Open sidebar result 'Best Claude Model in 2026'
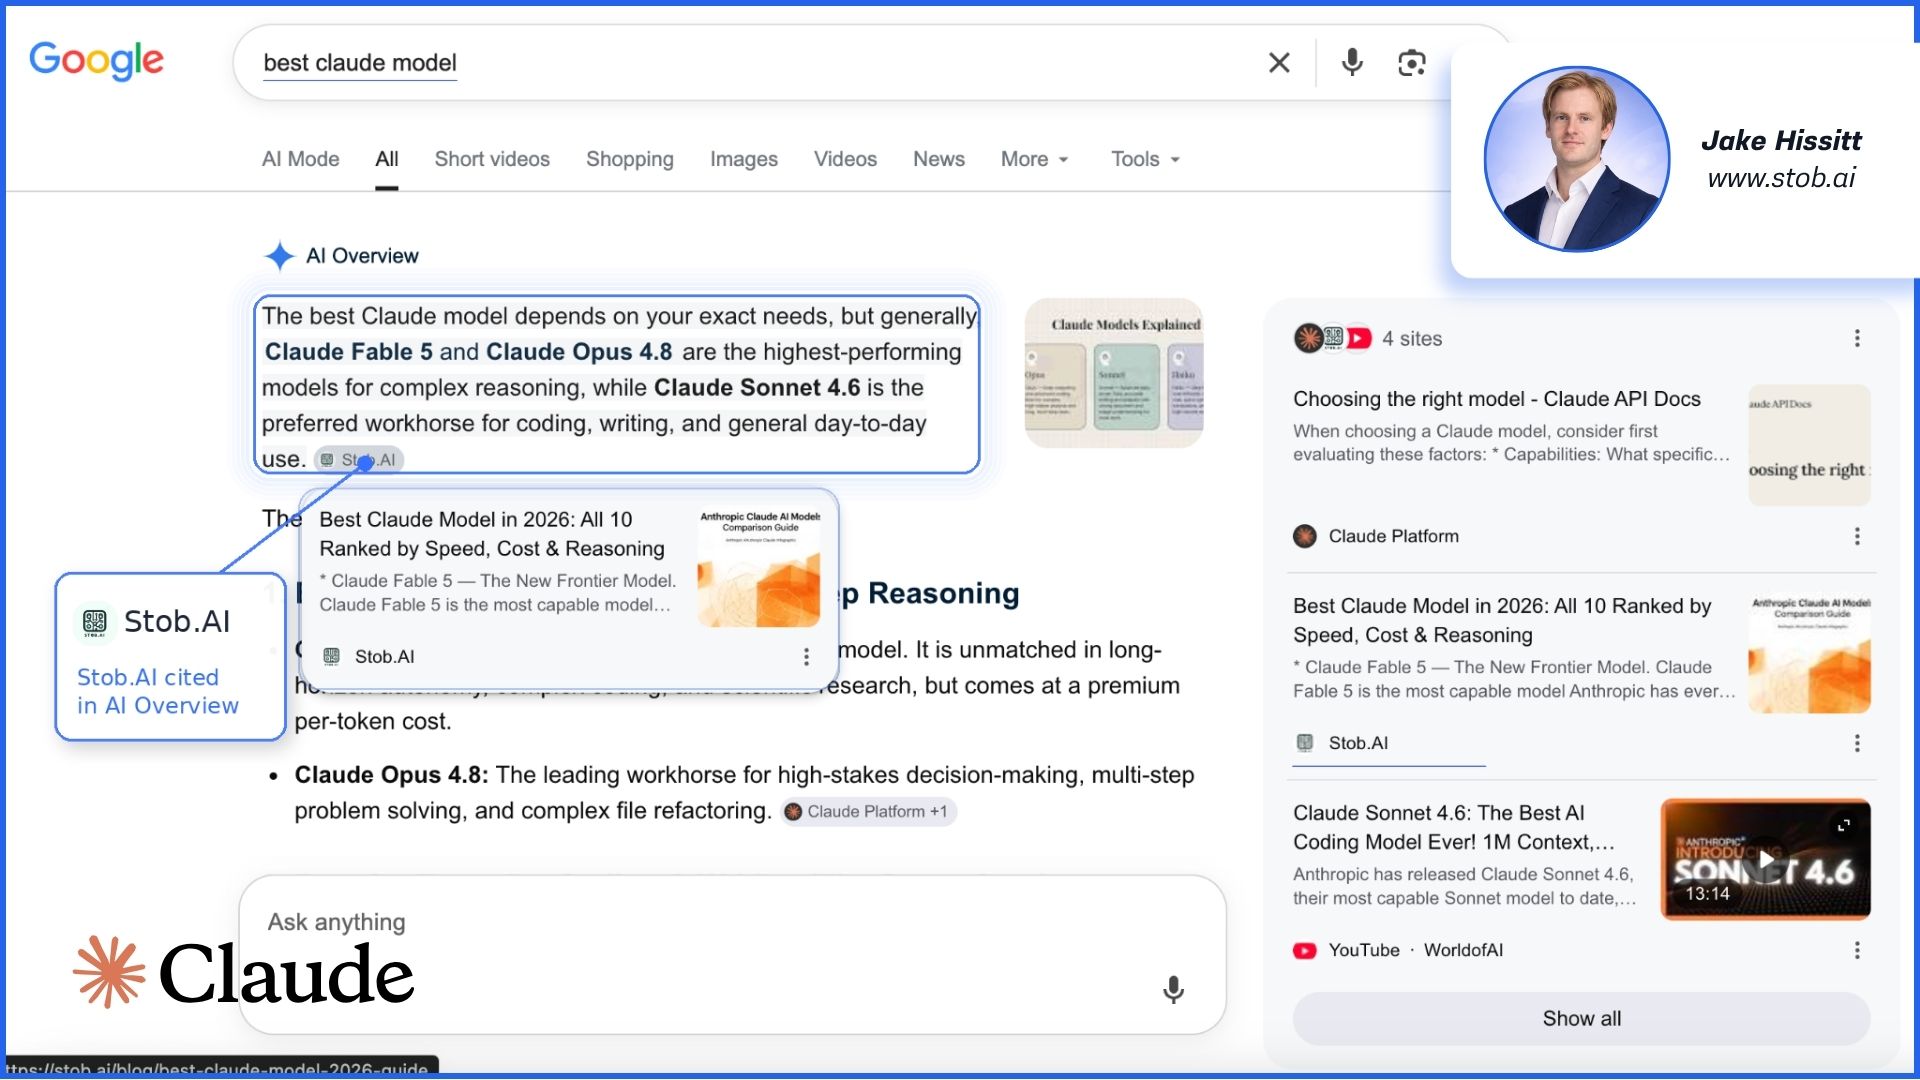This screenshot has height=1080, width=1920. click(x=1502, y=620)
